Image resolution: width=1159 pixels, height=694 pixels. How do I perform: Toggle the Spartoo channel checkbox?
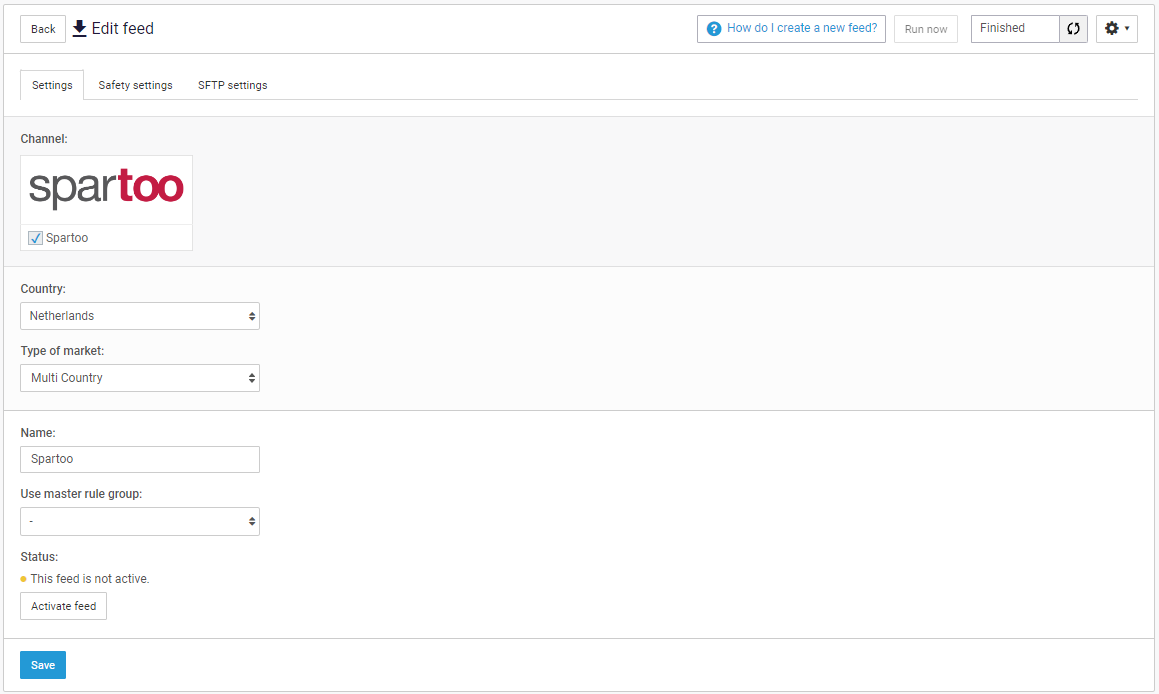point(36,238)
